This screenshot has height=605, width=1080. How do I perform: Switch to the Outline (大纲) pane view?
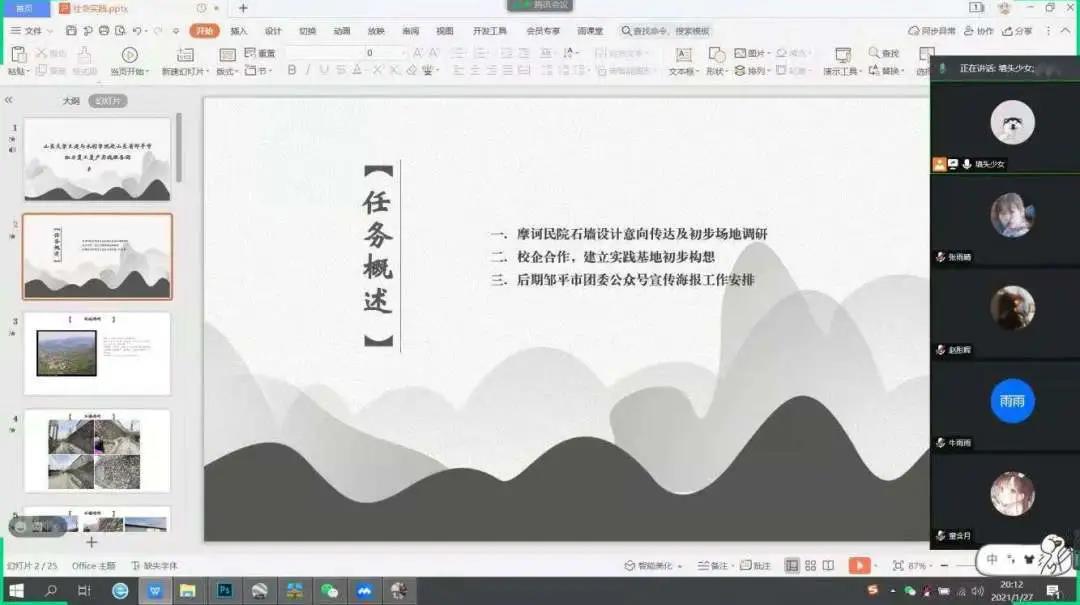pyautogui.click(x=71, y=101)
